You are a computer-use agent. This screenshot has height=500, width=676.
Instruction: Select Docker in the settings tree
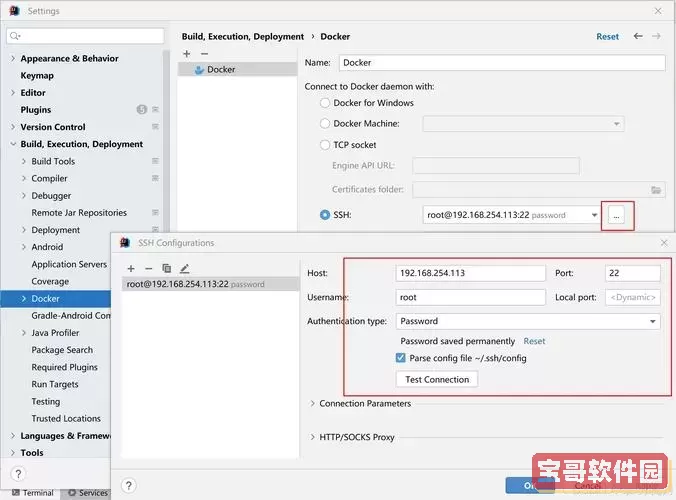pos(56,299)
